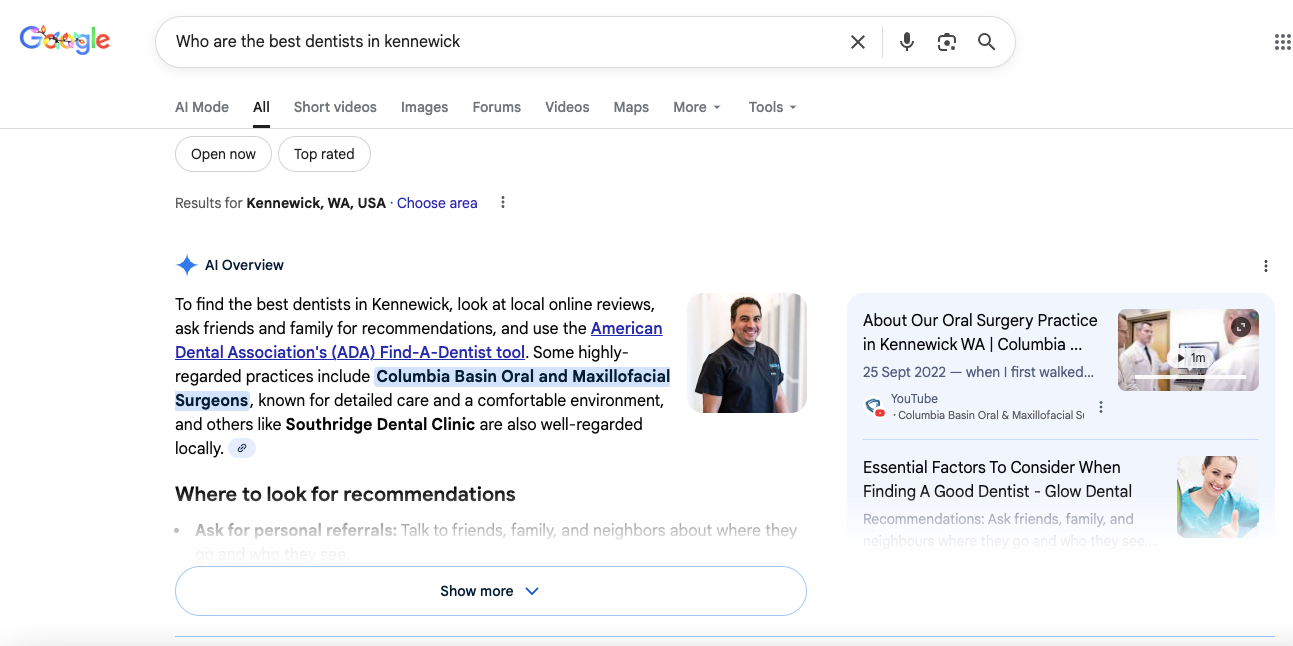Open the source chip icon after 'locally'

(x=241, y=447)
